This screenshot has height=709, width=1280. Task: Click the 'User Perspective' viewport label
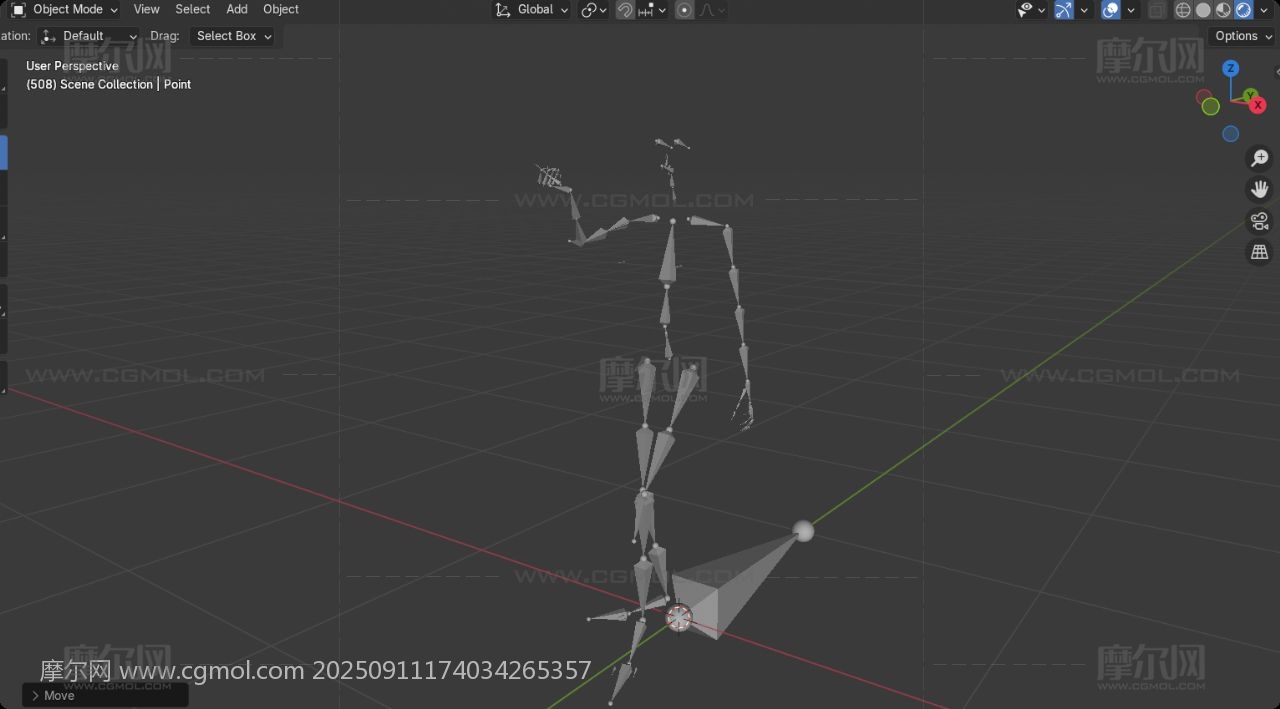[72, 66]
